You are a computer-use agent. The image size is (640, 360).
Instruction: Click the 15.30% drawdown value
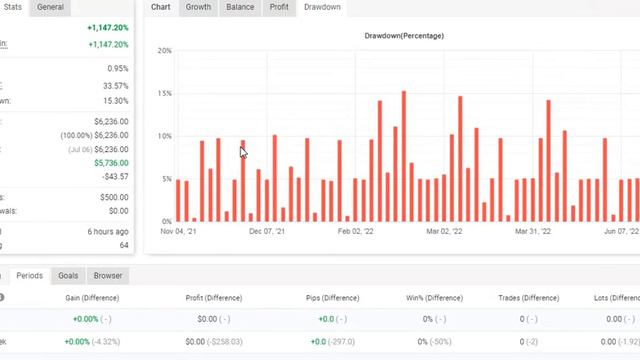tap(116, 101)
